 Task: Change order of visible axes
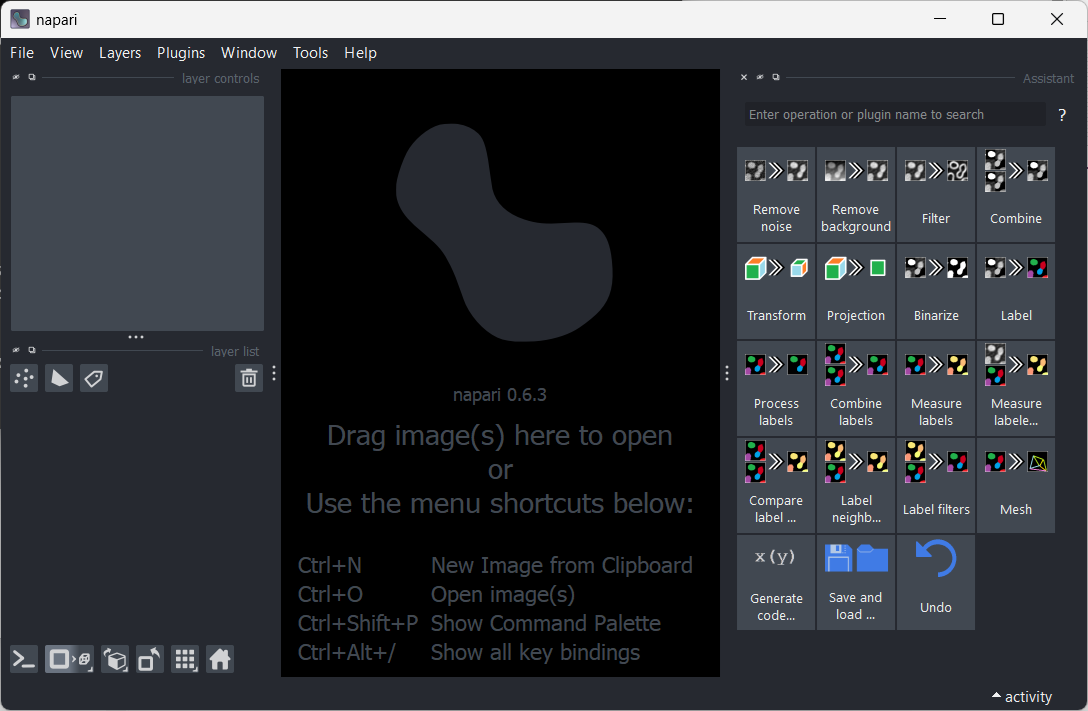[115, 659]
